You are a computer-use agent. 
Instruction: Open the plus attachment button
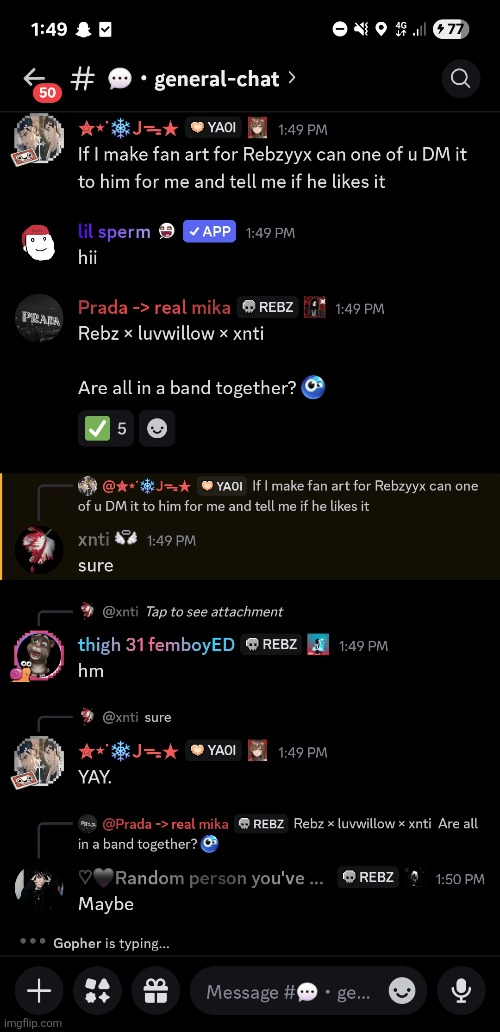[x=39, y=991]
